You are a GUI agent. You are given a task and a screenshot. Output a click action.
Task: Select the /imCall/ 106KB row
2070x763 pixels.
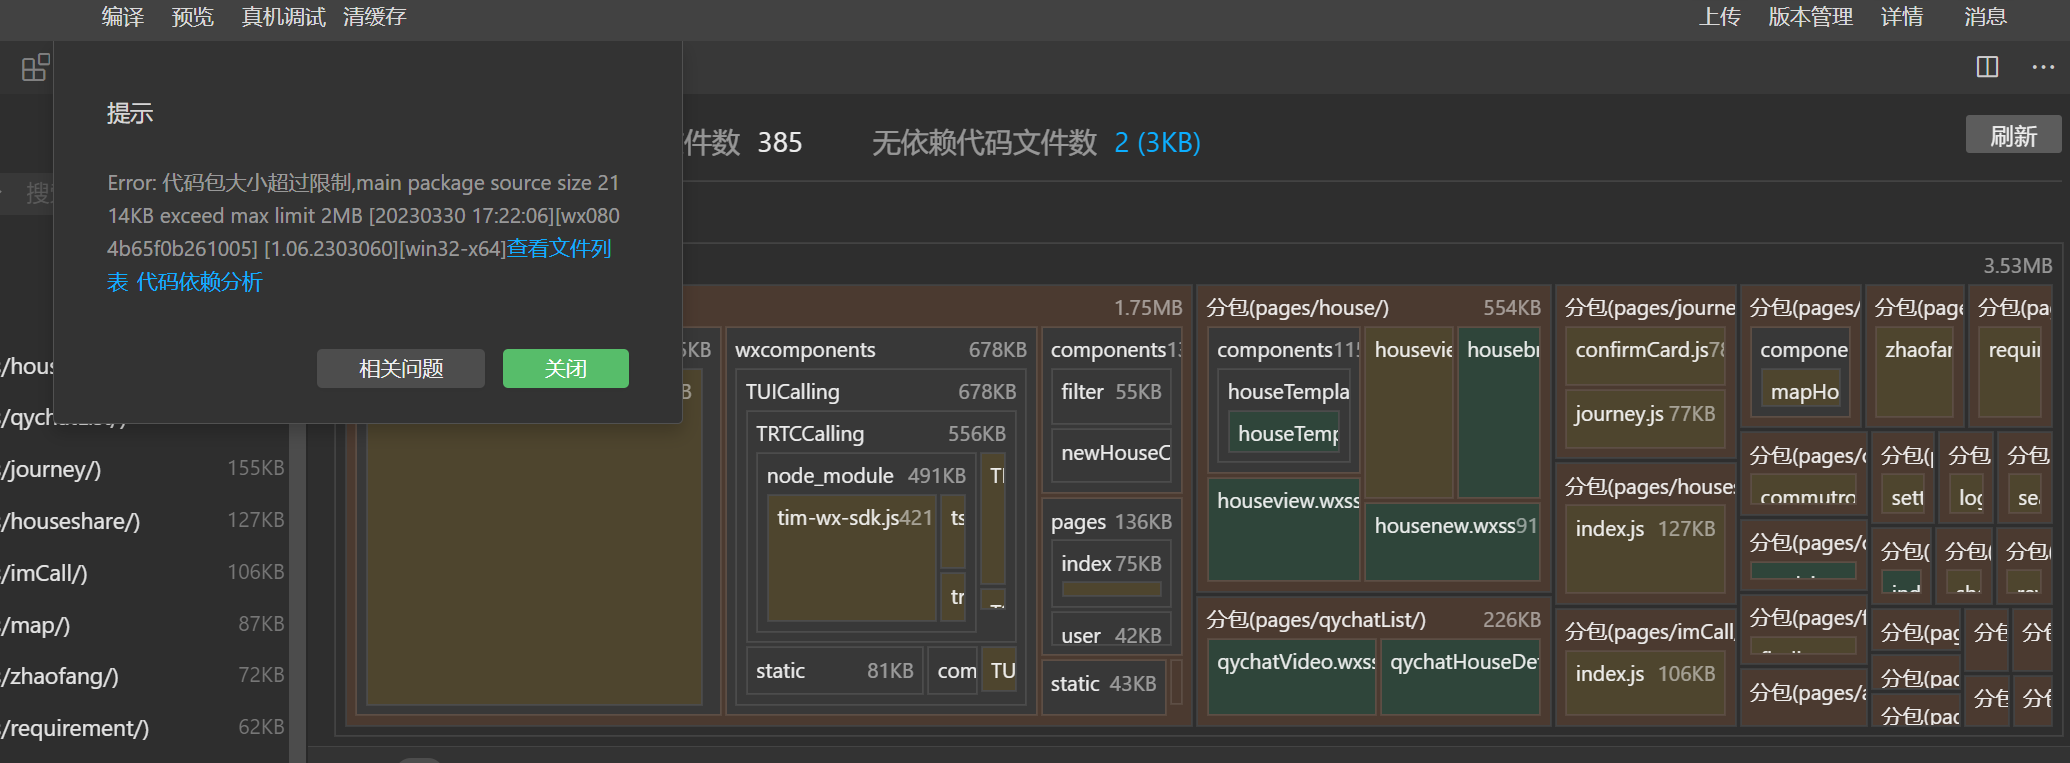pos(143,573)
